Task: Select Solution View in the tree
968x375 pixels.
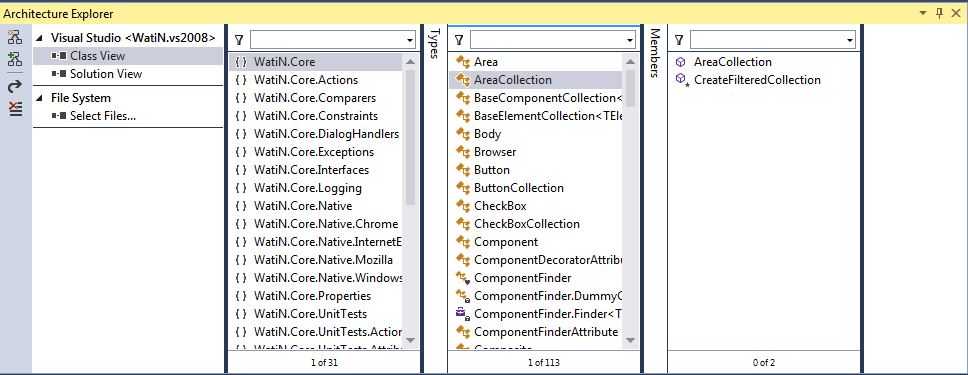Action: pyautogui.click(x=106, y=74)
